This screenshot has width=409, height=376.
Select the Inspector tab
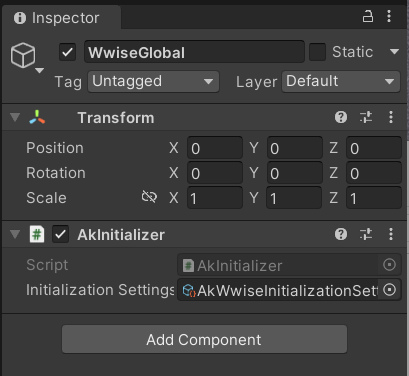pyautogui.click(x=57, y=18)
